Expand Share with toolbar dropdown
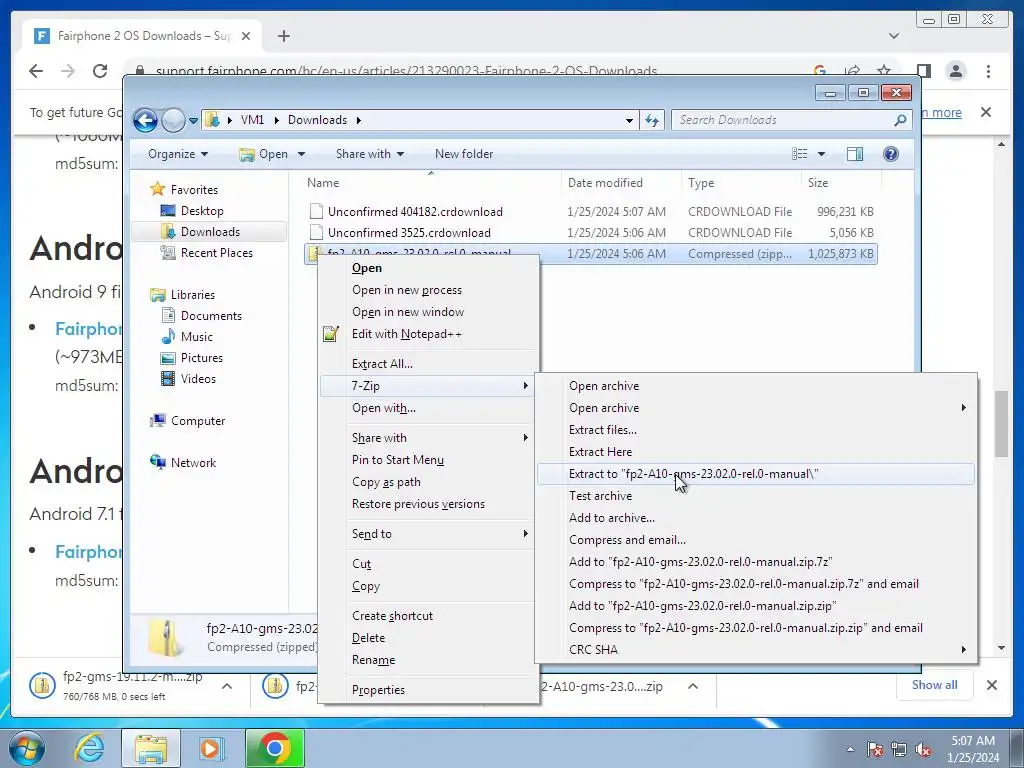Viewport: 1024px width, 768px height. pyautogui.click(x=370, y=154)
